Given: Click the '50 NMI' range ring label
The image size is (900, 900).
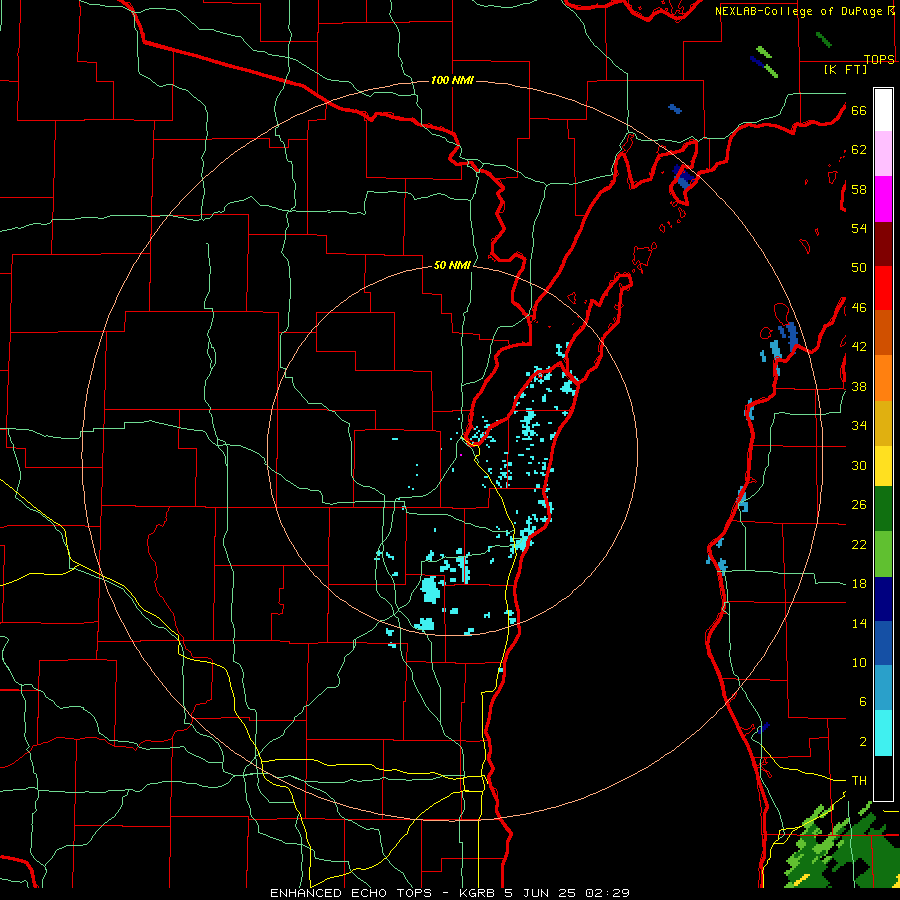Looking at the screenshot, I should [452, 265].
